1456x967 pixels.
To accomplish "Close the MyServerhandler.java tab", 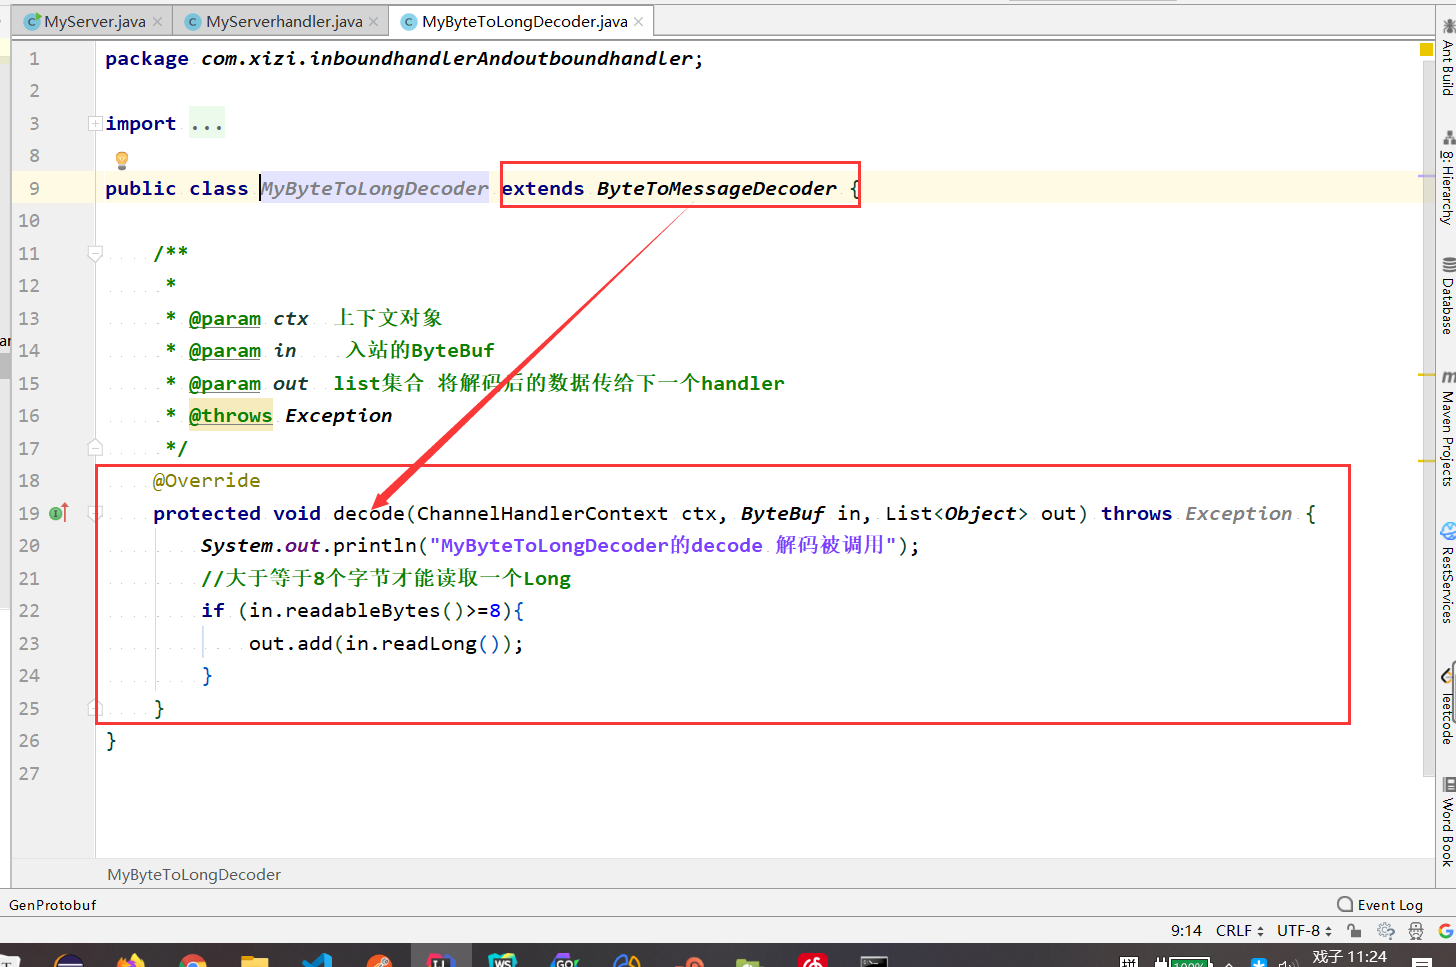I will 374,21.
